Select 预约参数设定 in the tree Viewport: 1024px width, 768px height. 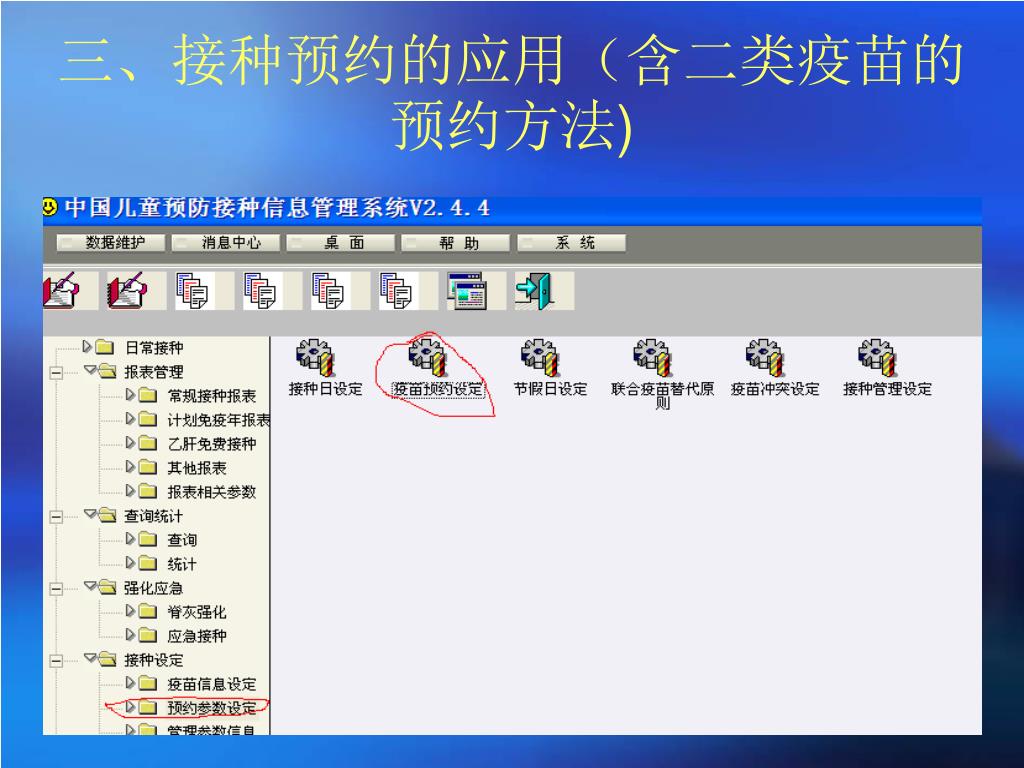click(x=212, y=708)
